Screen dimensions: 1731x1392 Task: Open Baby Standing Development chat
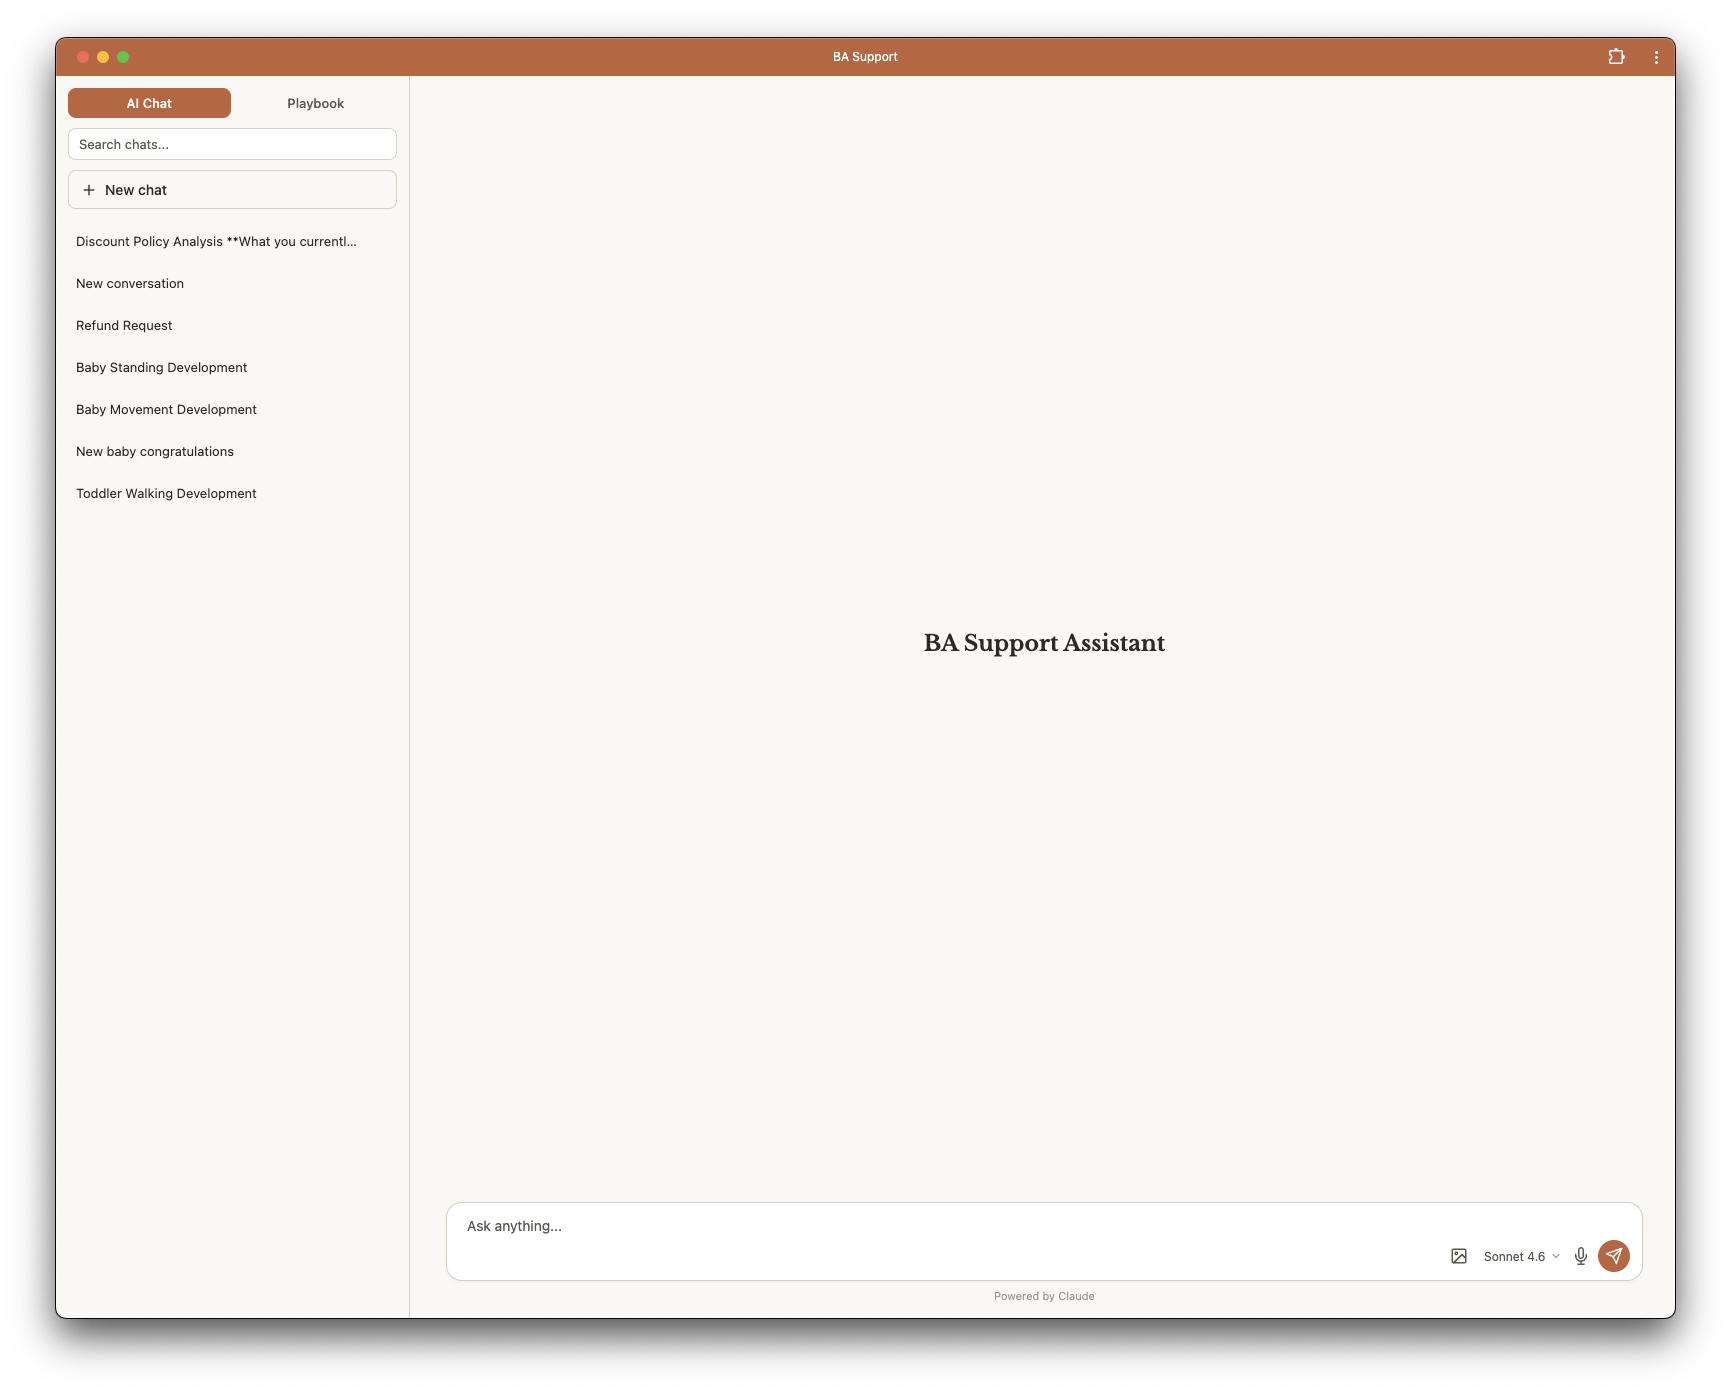tap(161, 367)
